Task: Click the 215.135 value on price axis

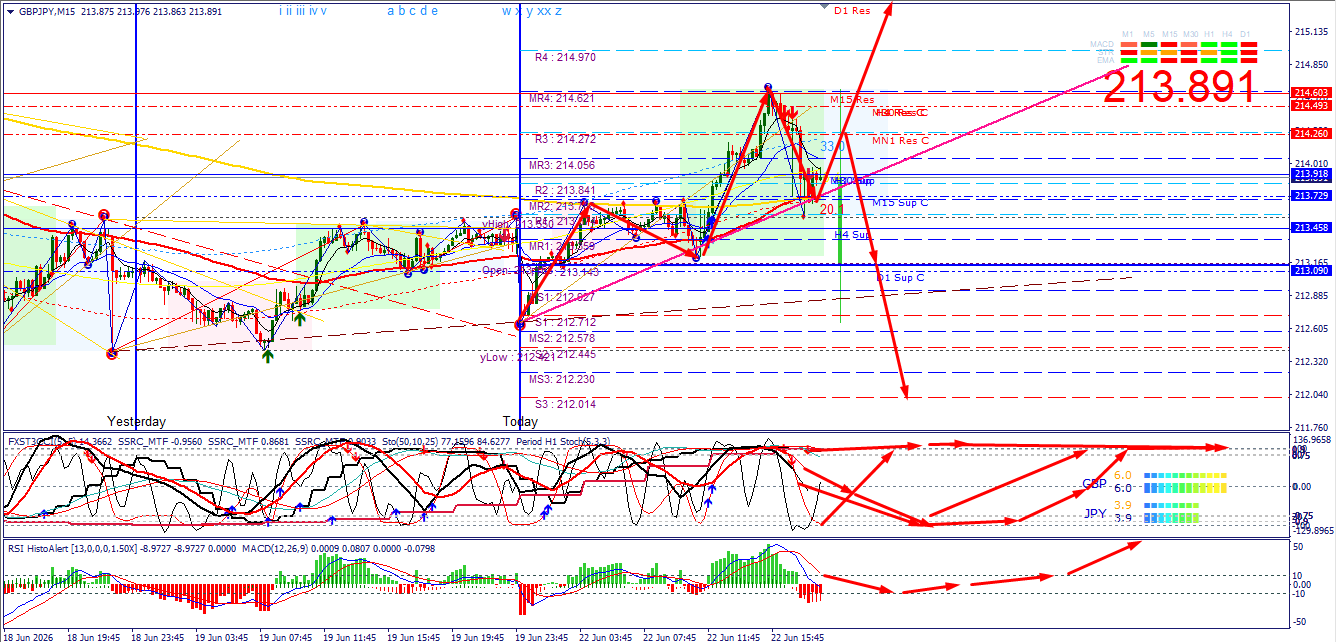Action: (x=1310, y=32)
